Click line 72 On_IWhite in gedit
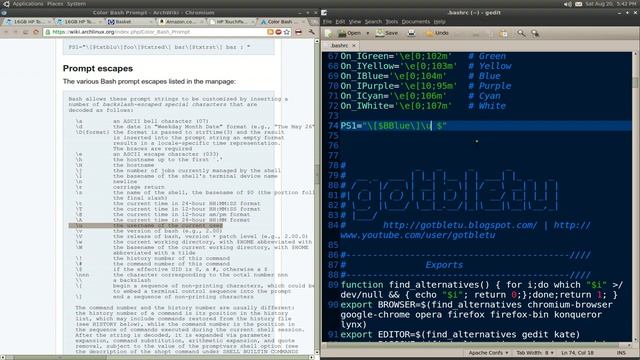This screenshot has height=360, width=640. pos(423,106)
